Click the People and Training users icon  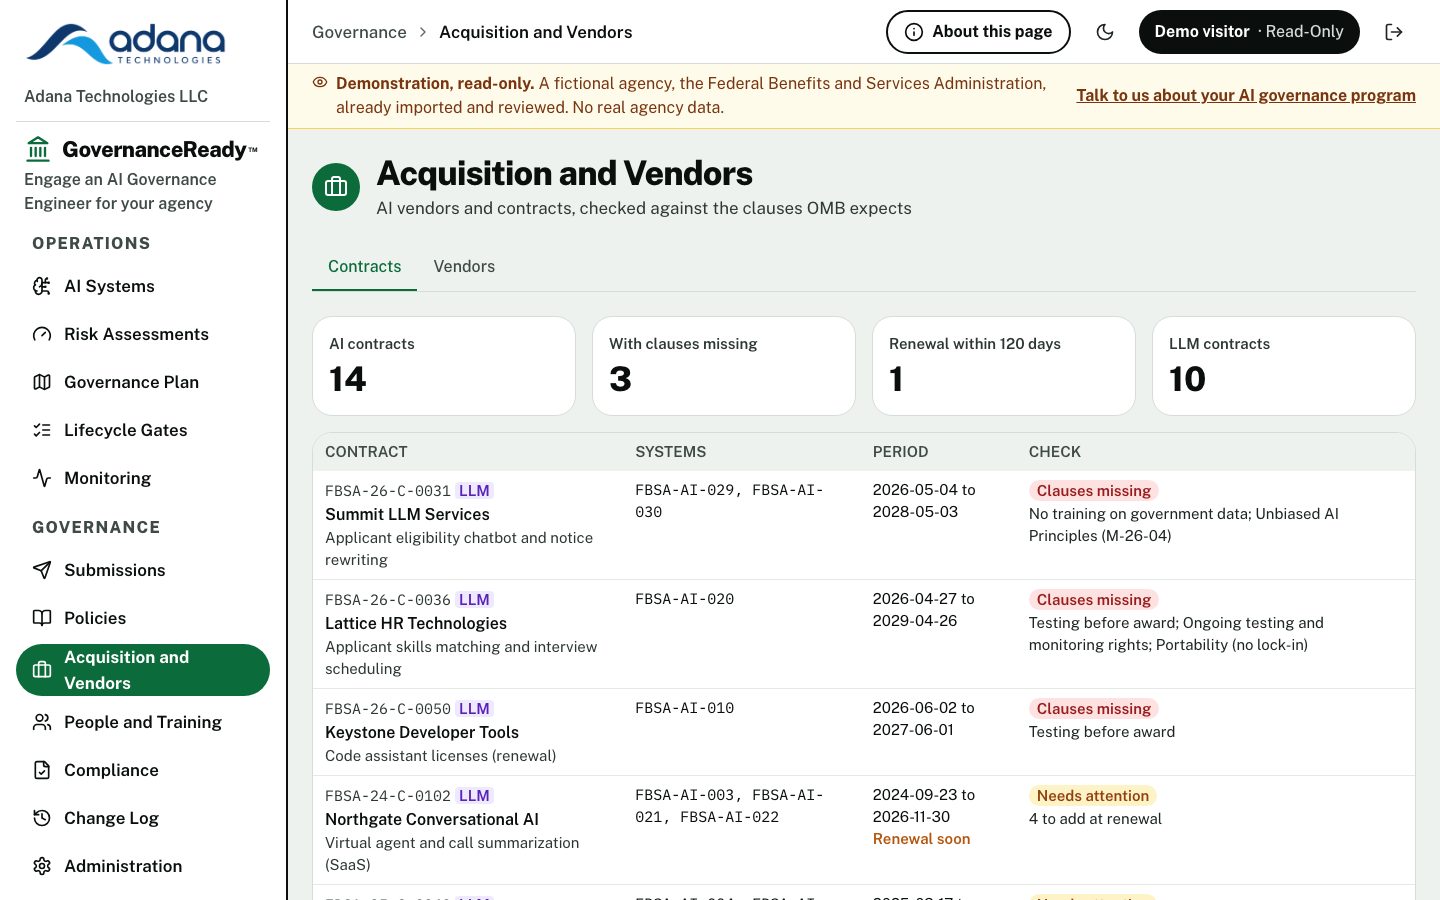42,722
